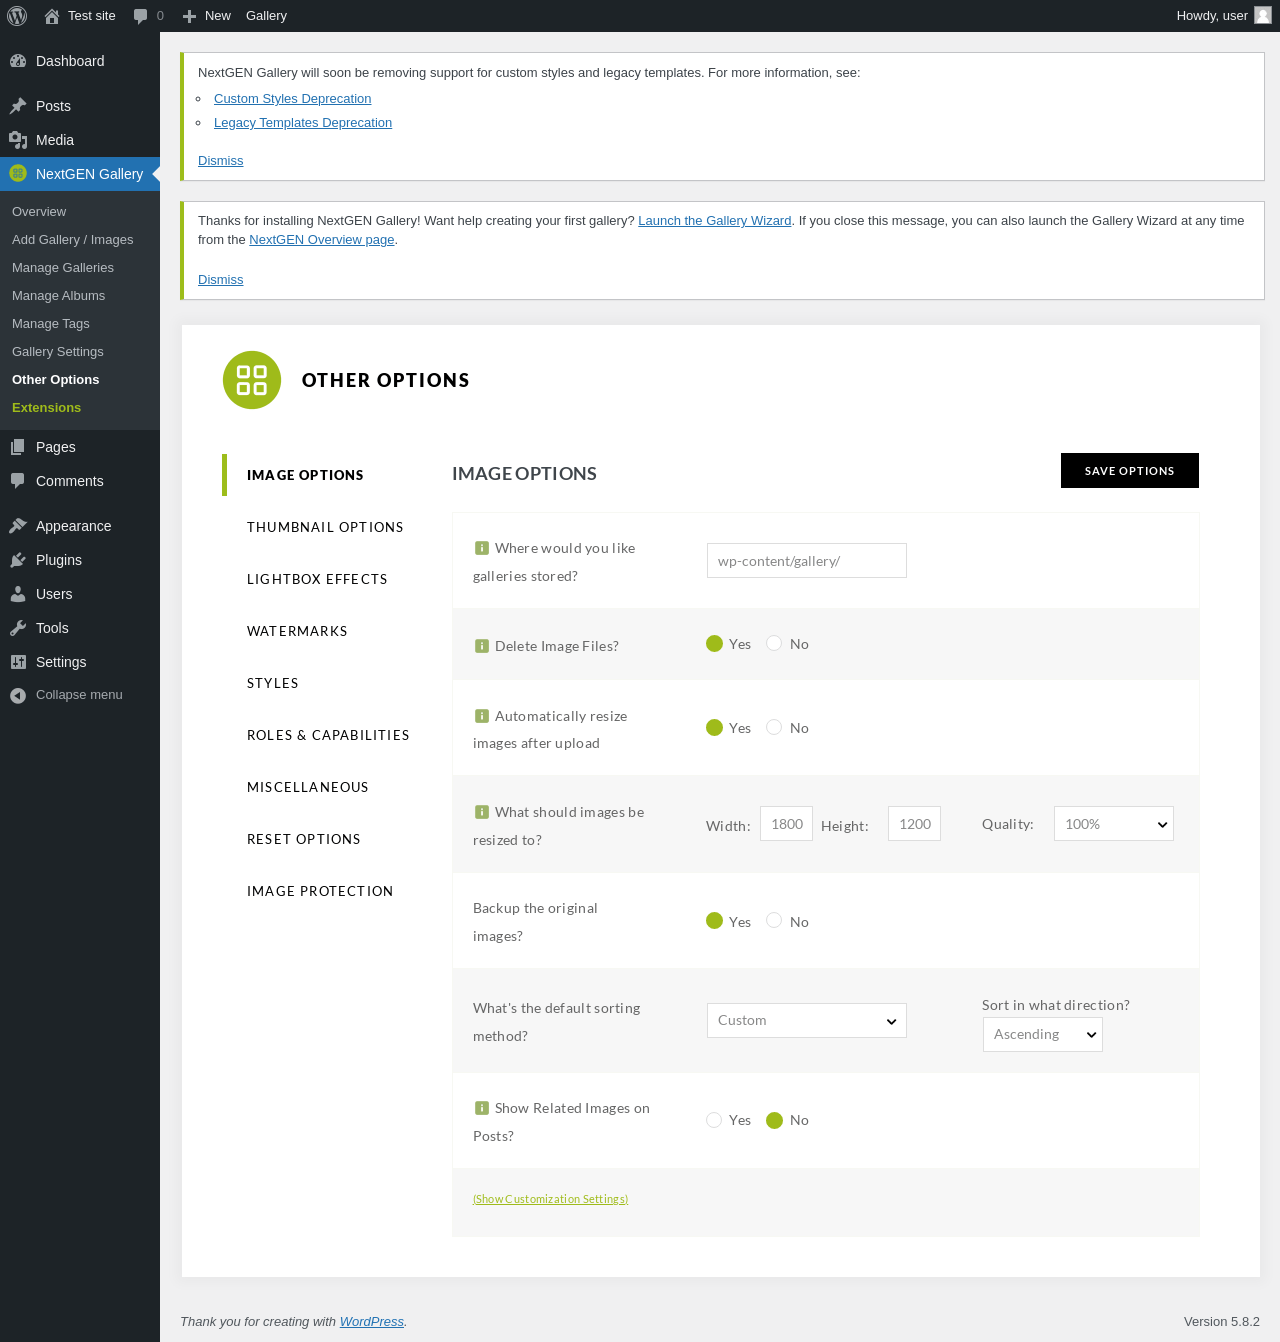
Task: Select Yes for Show Related Images on Posts
Action: [714, 1120]
